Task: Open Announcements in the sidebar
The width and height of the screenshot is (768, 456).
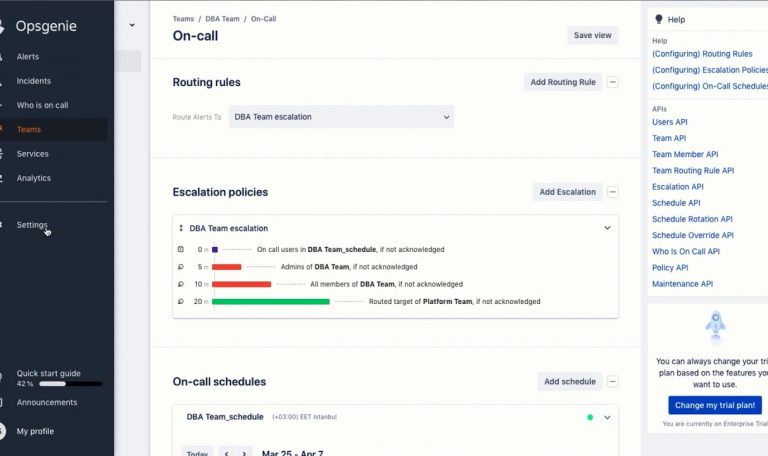Action: [47, 402]
